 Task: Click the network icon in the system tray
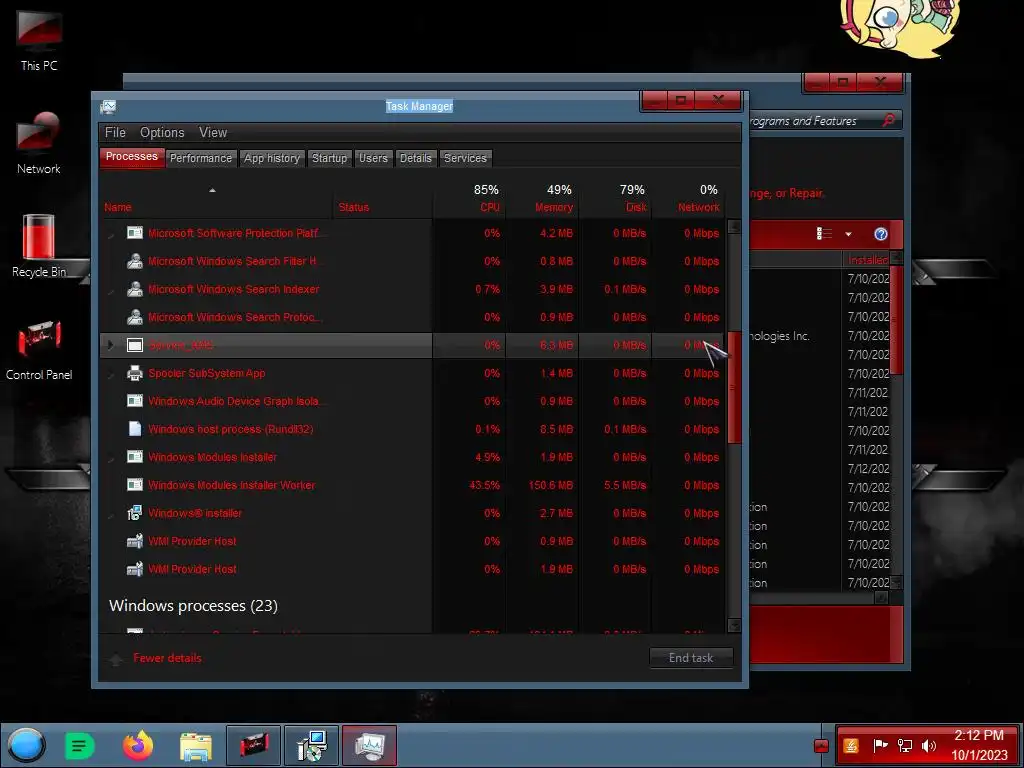tap(904, 746)
